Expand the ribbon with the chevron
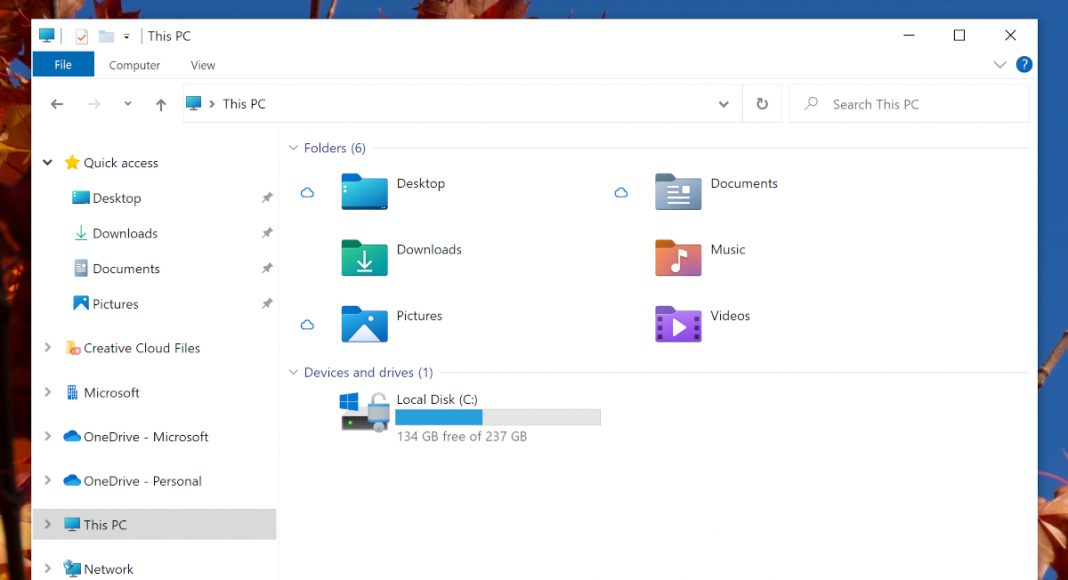The height and width of the screenshot is (580, 1068). [1000, 65]
